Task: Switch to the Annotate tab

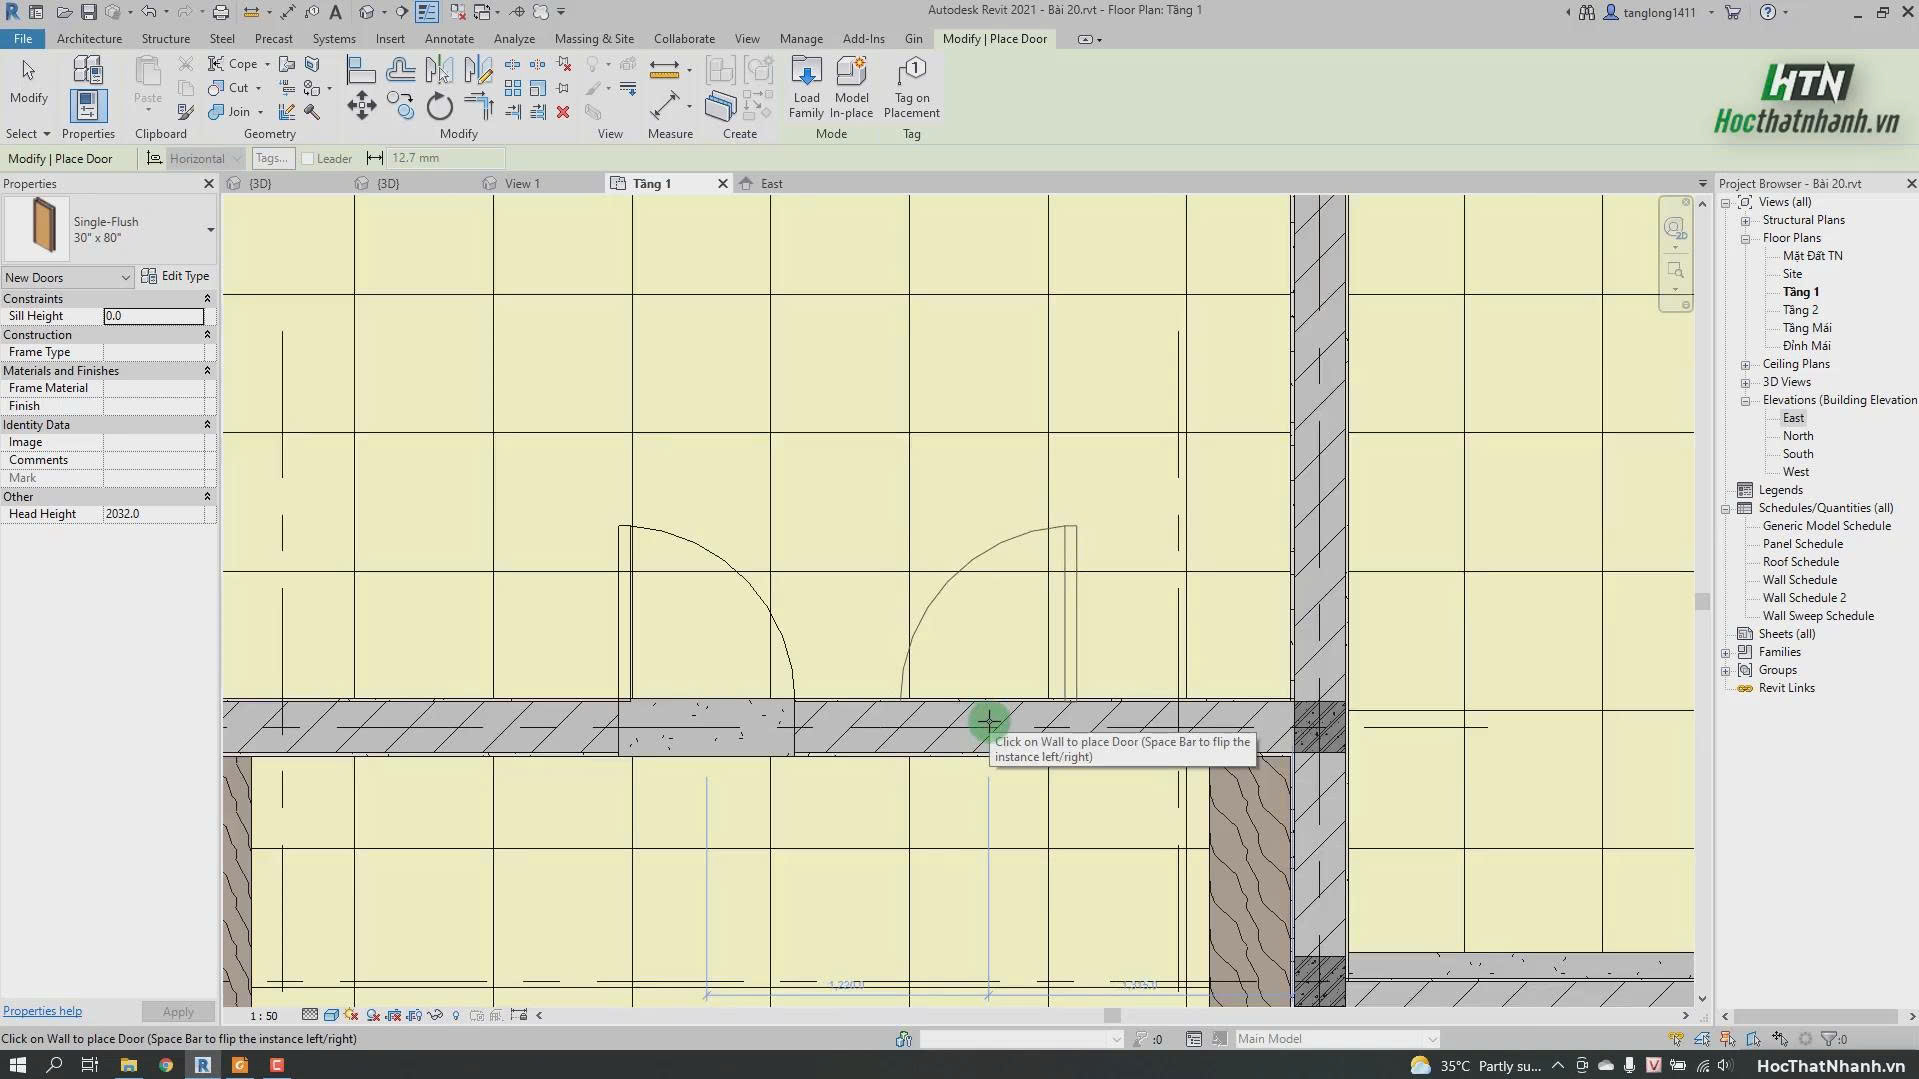Action: click(449, 39)
